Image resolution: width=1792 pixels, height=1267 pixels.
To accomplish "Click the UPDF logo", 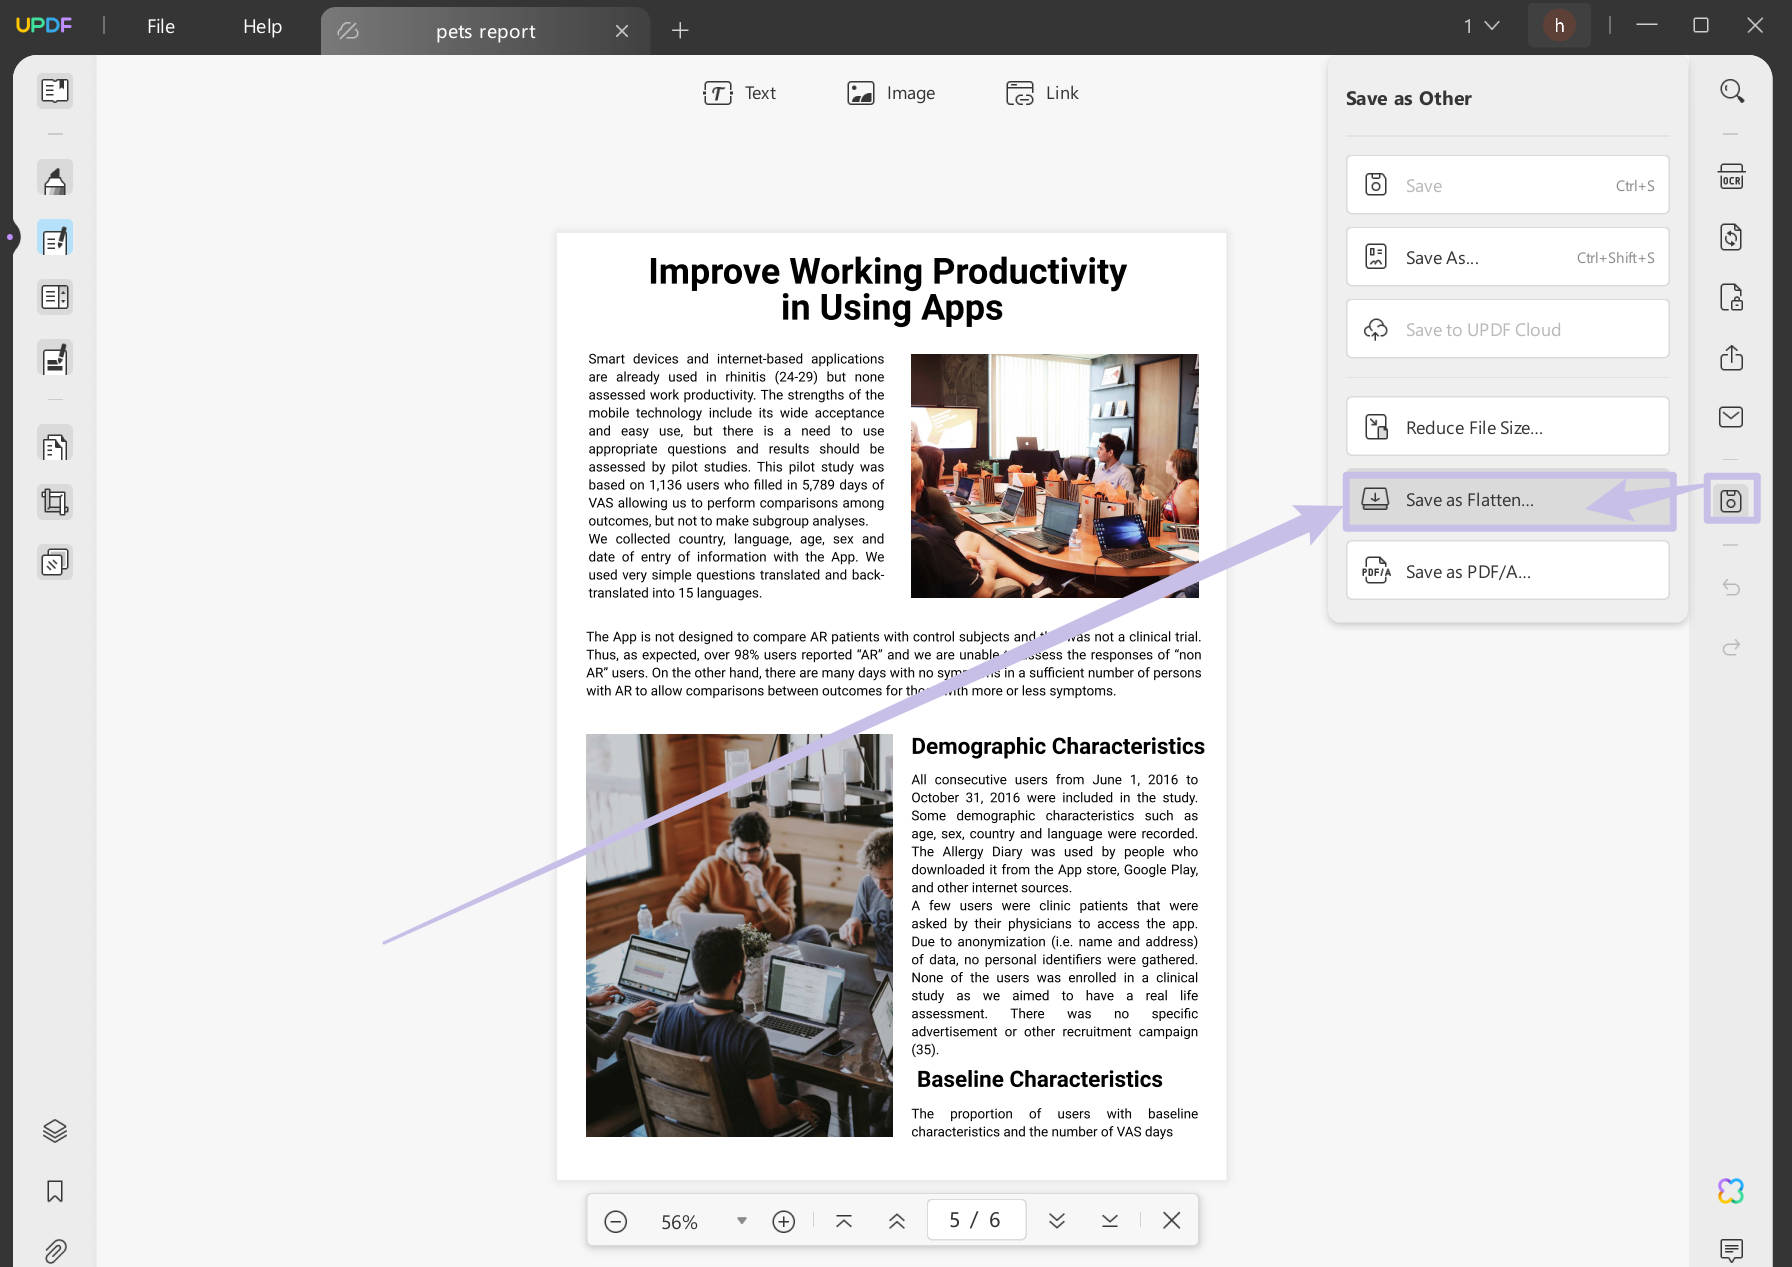I will click(44, 25).
